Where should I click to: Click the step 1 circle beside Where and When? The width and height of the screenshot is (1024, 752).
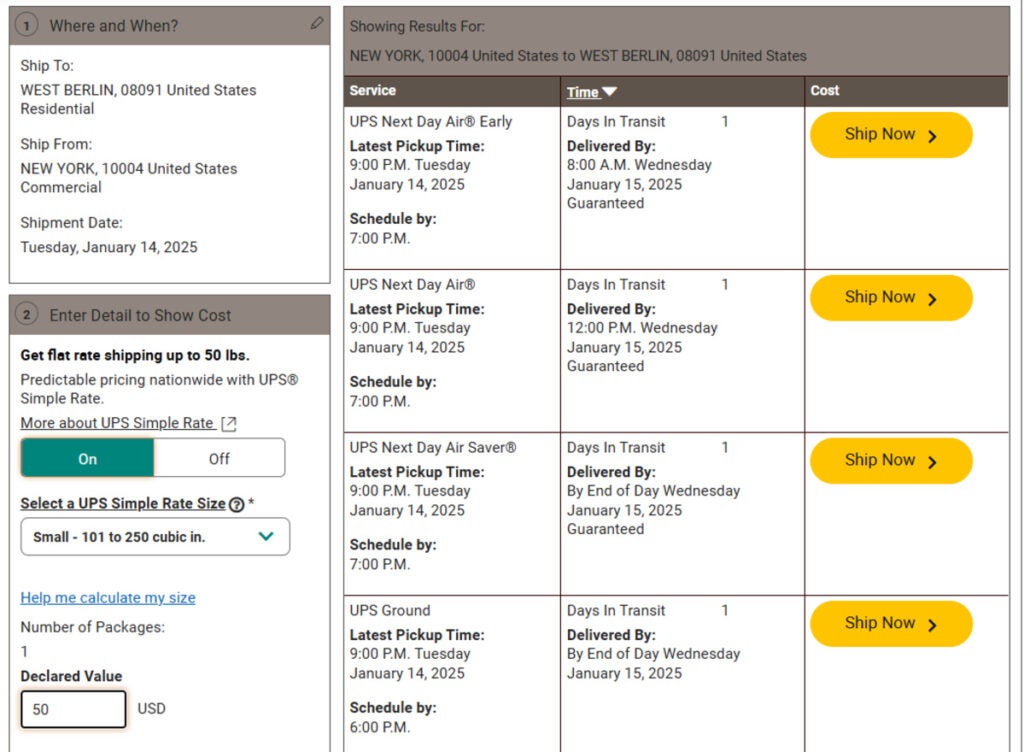(25, 26)
